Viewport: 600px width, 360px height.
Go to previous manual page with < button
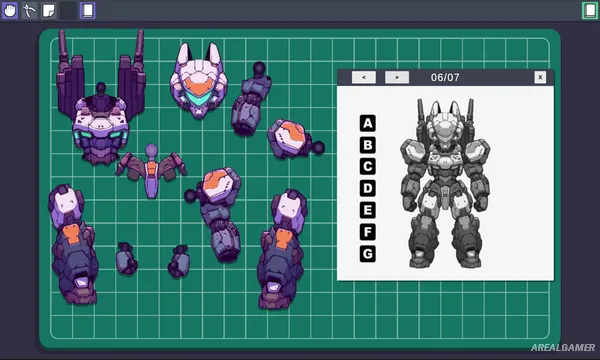[x=364, y=77]
